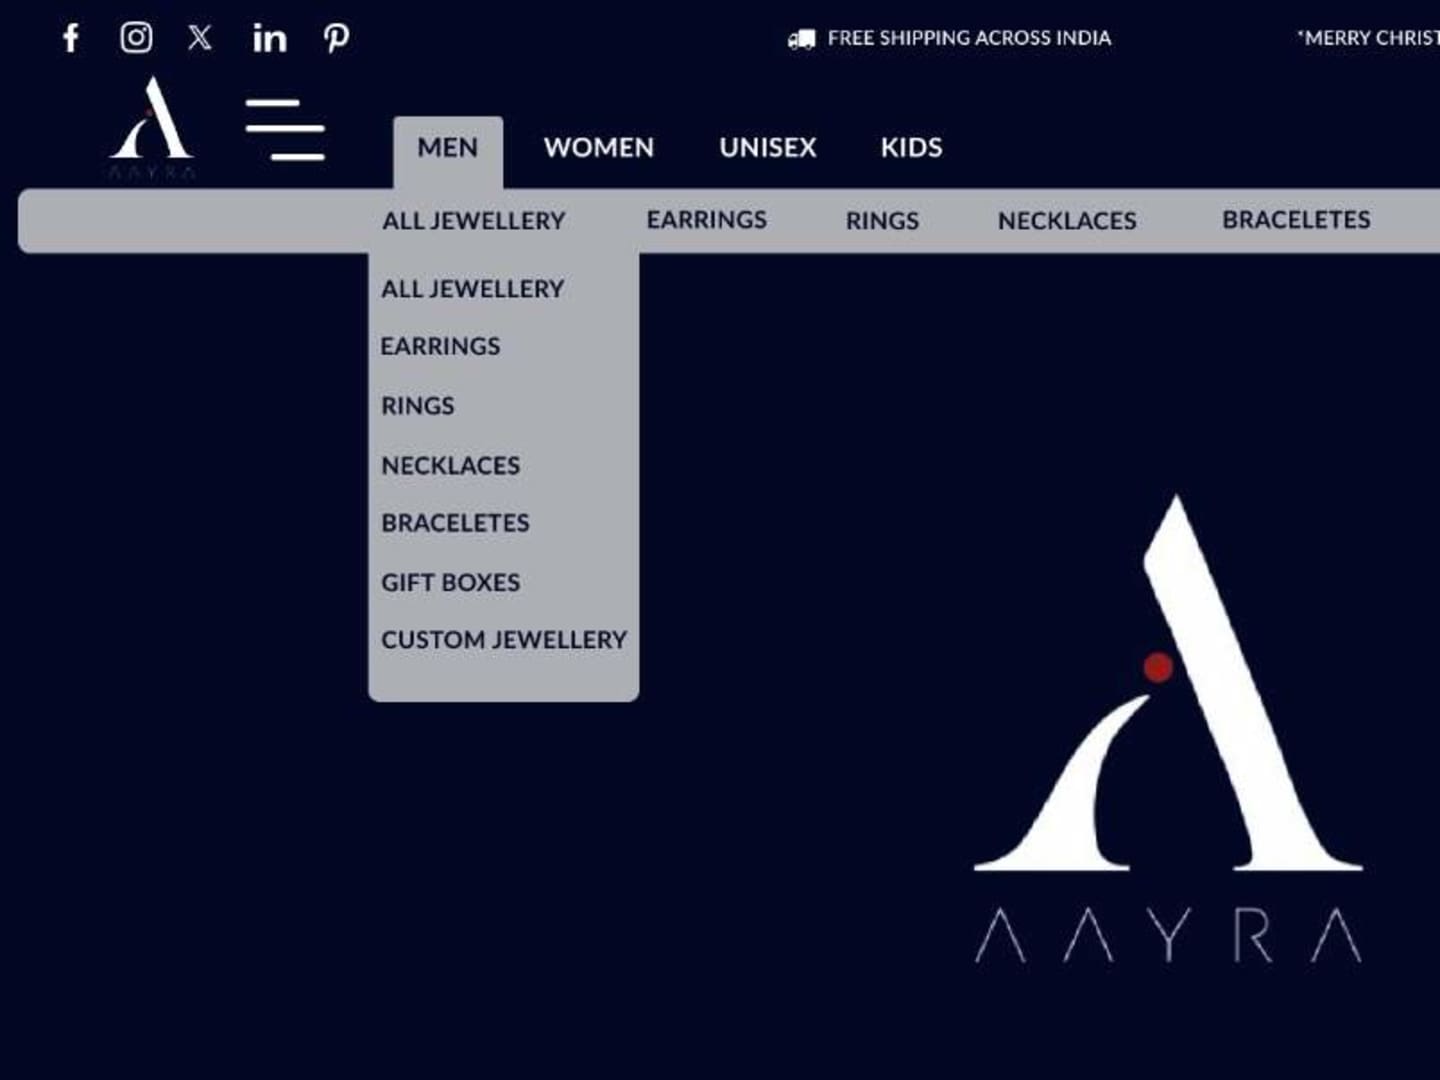
Task: Select the WOMEN category tab
Action: pyautogui.click(x=599, y=148)
